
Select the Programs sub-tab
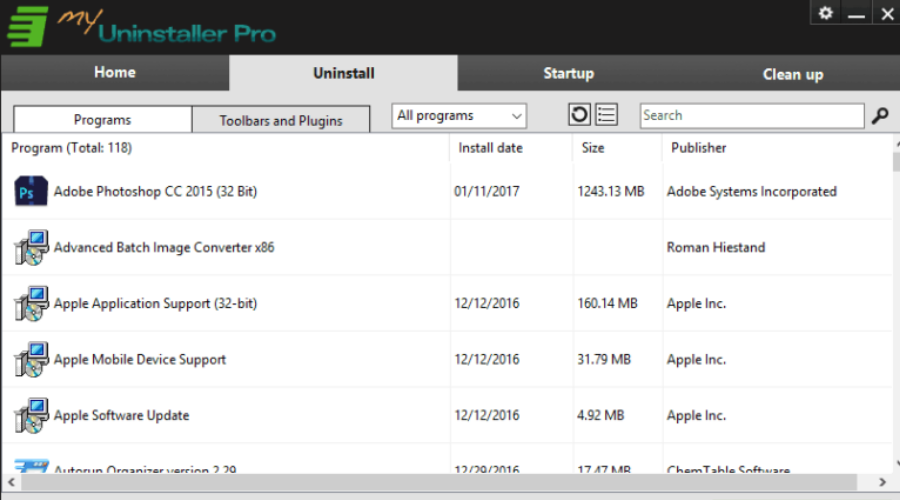102,119
